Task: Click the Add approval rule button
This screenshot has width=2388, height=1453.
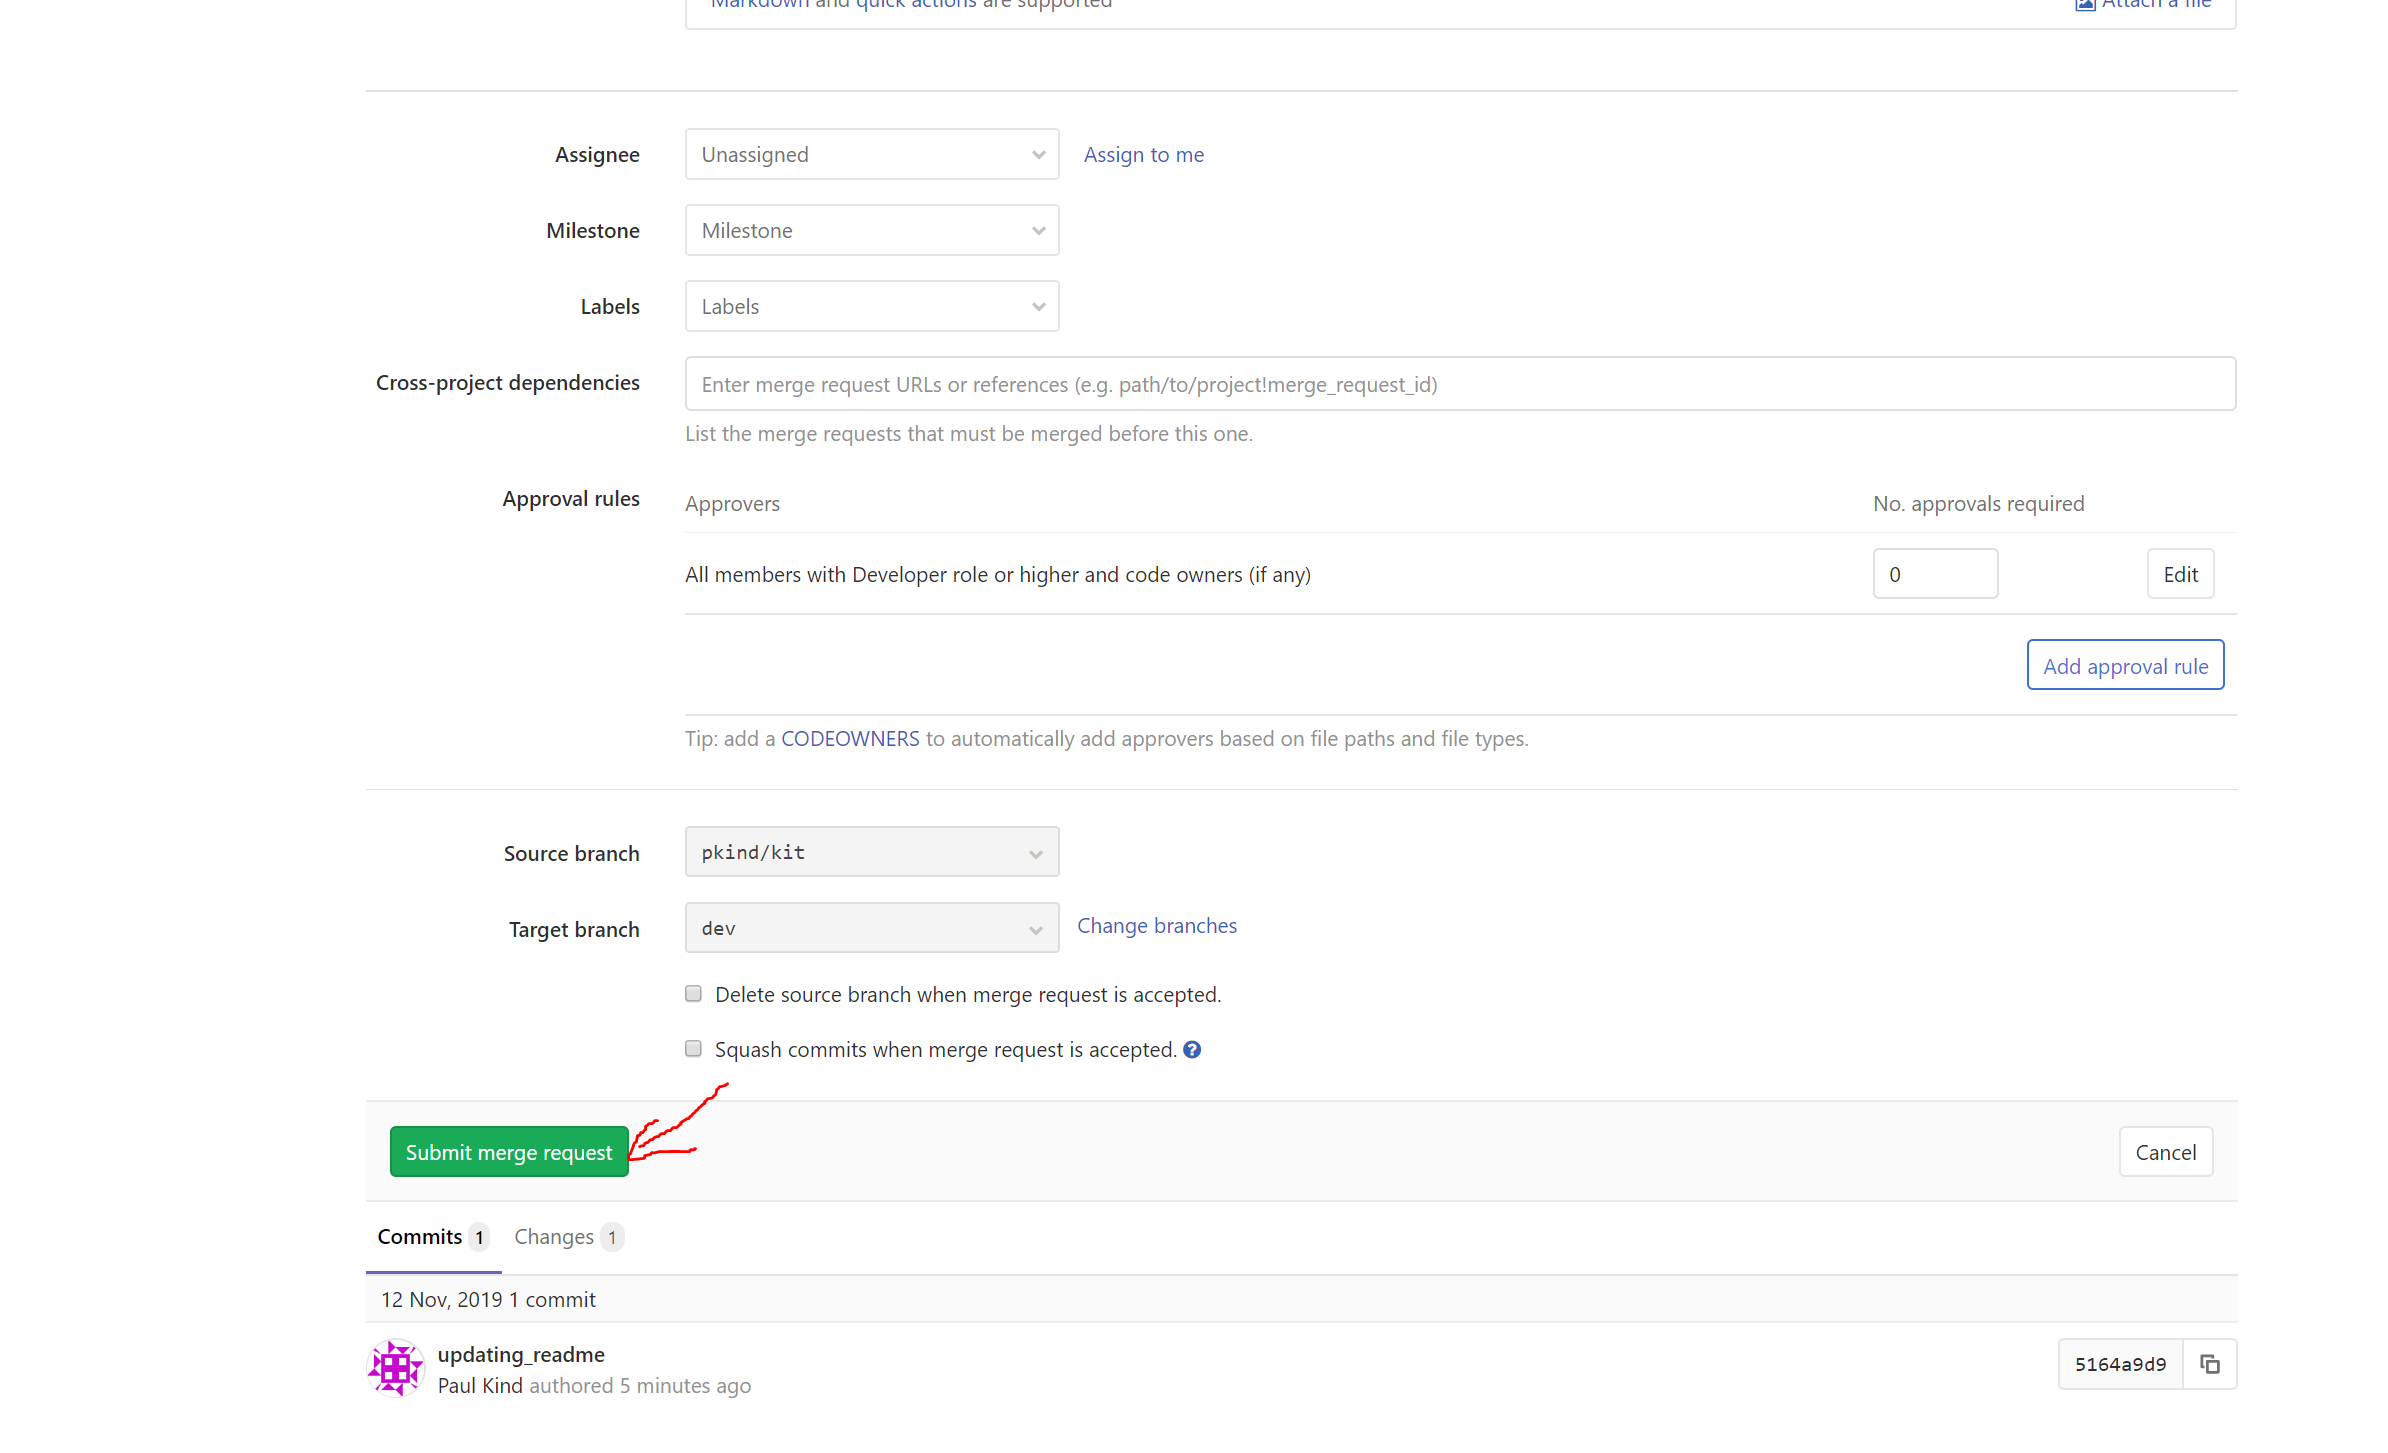Action: point(2125,664)
